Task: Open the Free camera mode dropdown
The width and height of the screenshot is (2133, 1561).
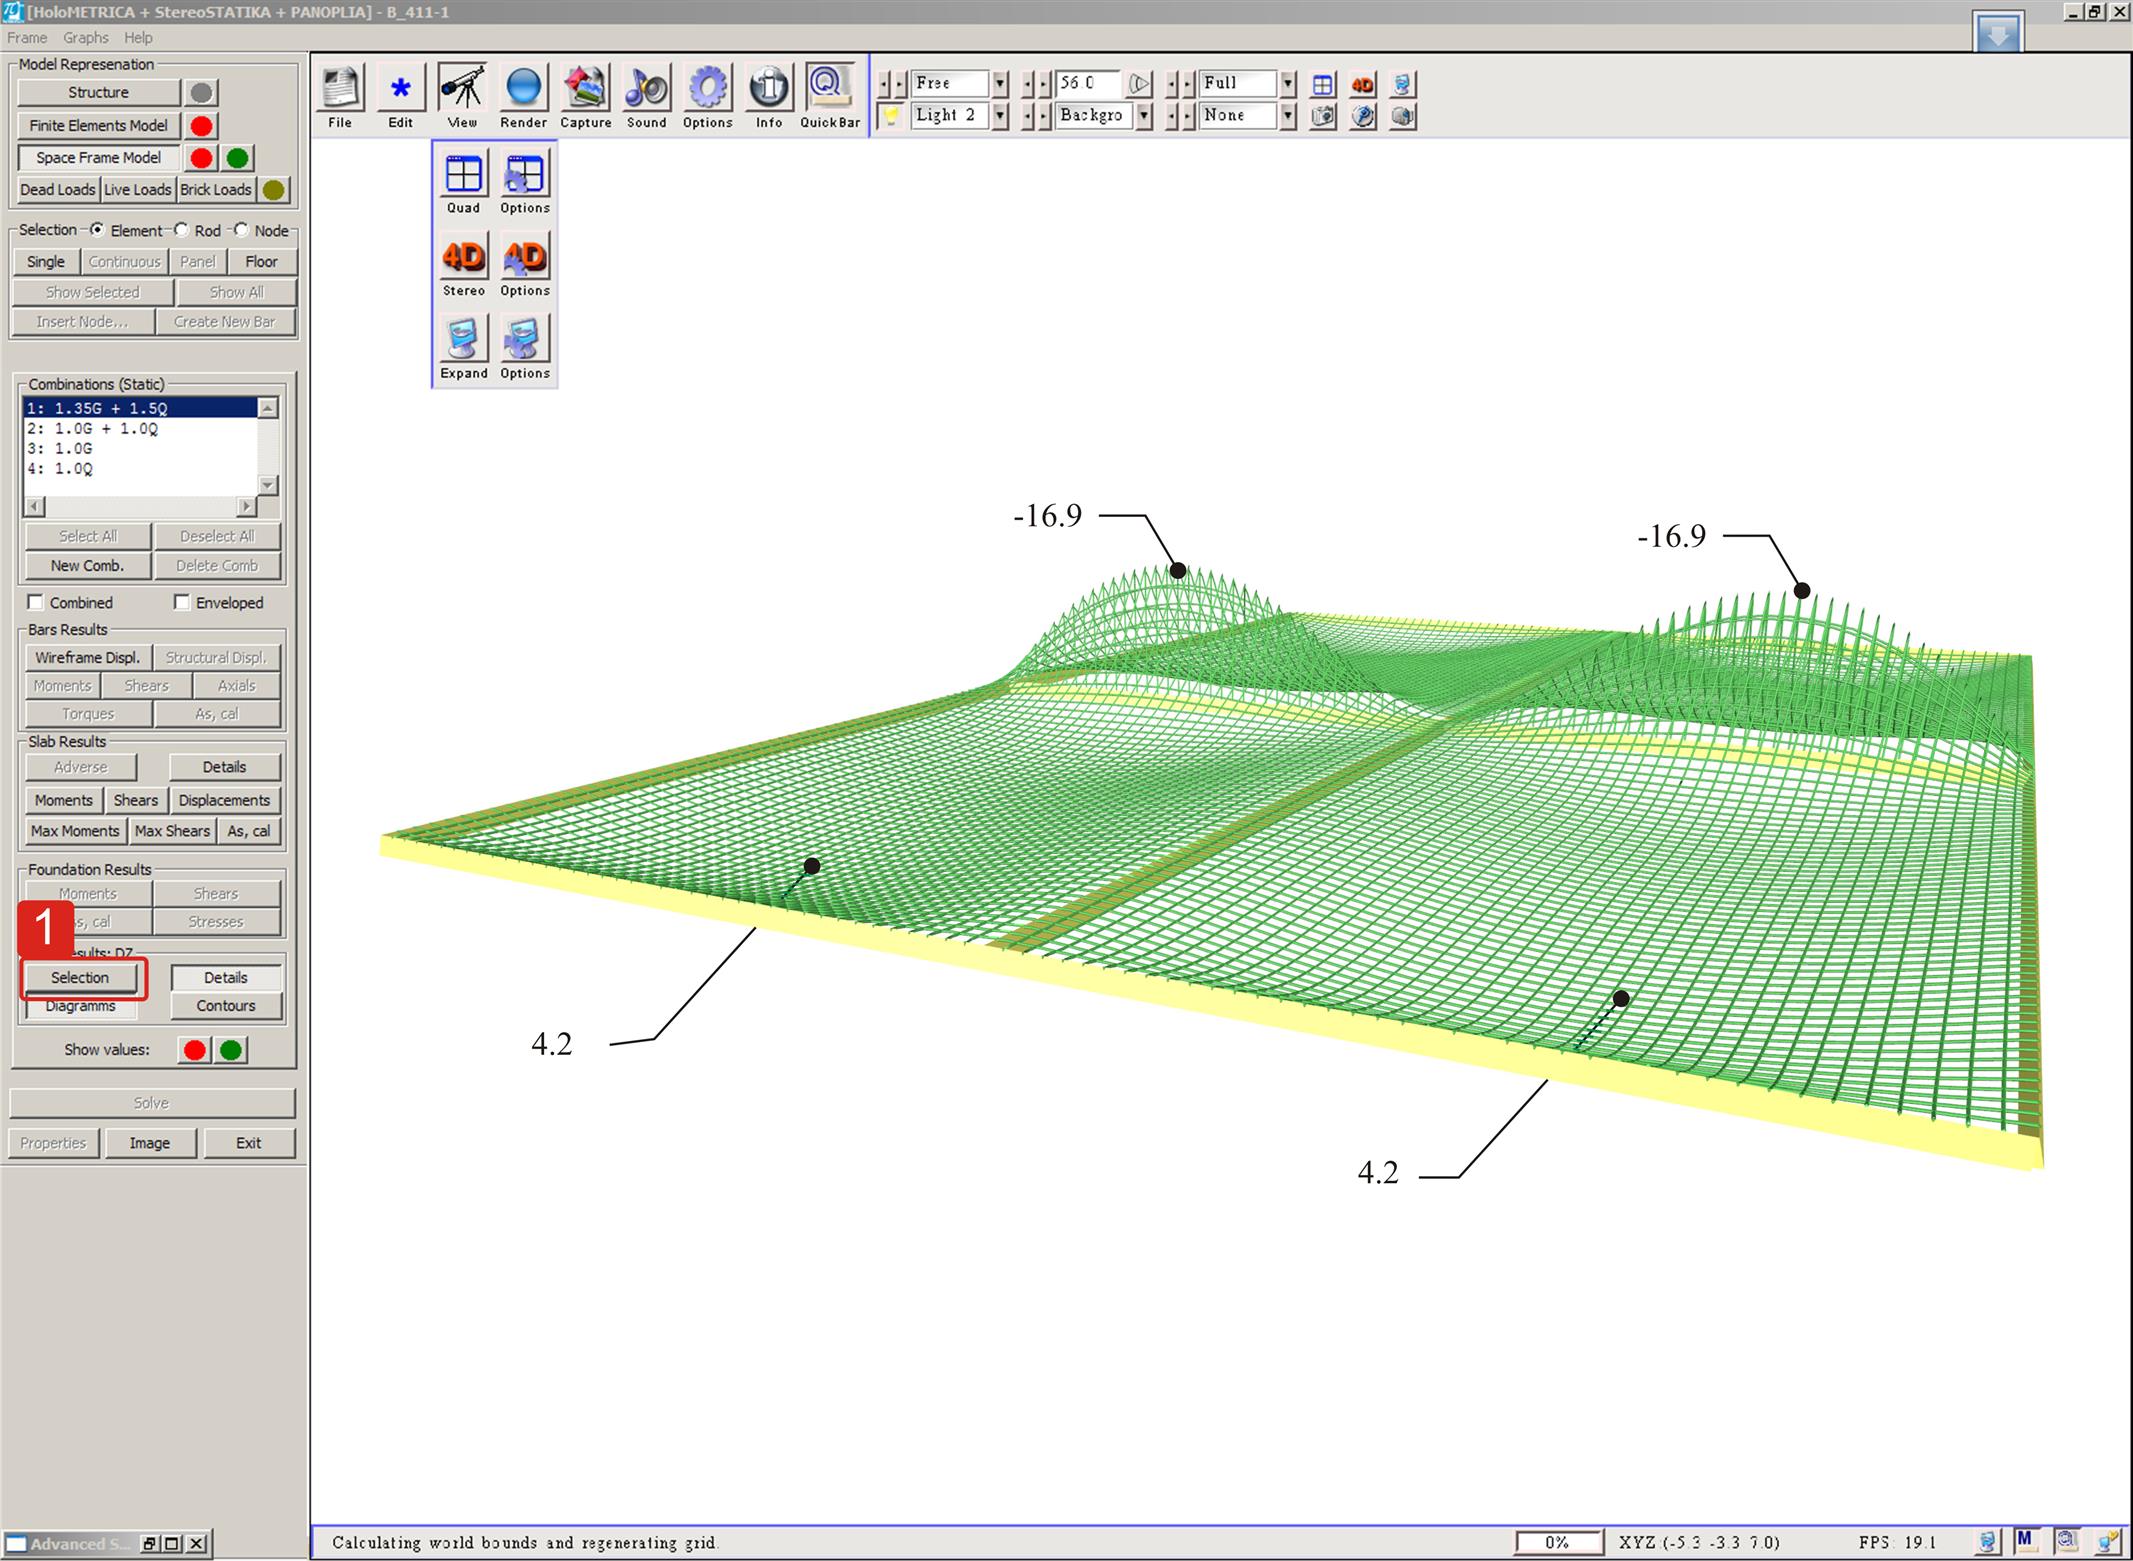Action: pyautogui.click(x=1000, y=83)
